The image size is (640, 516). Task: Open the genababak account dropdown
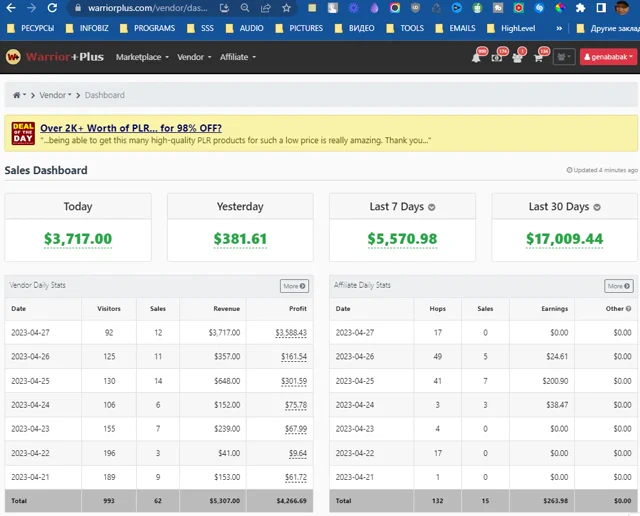[x=606, y=57]
